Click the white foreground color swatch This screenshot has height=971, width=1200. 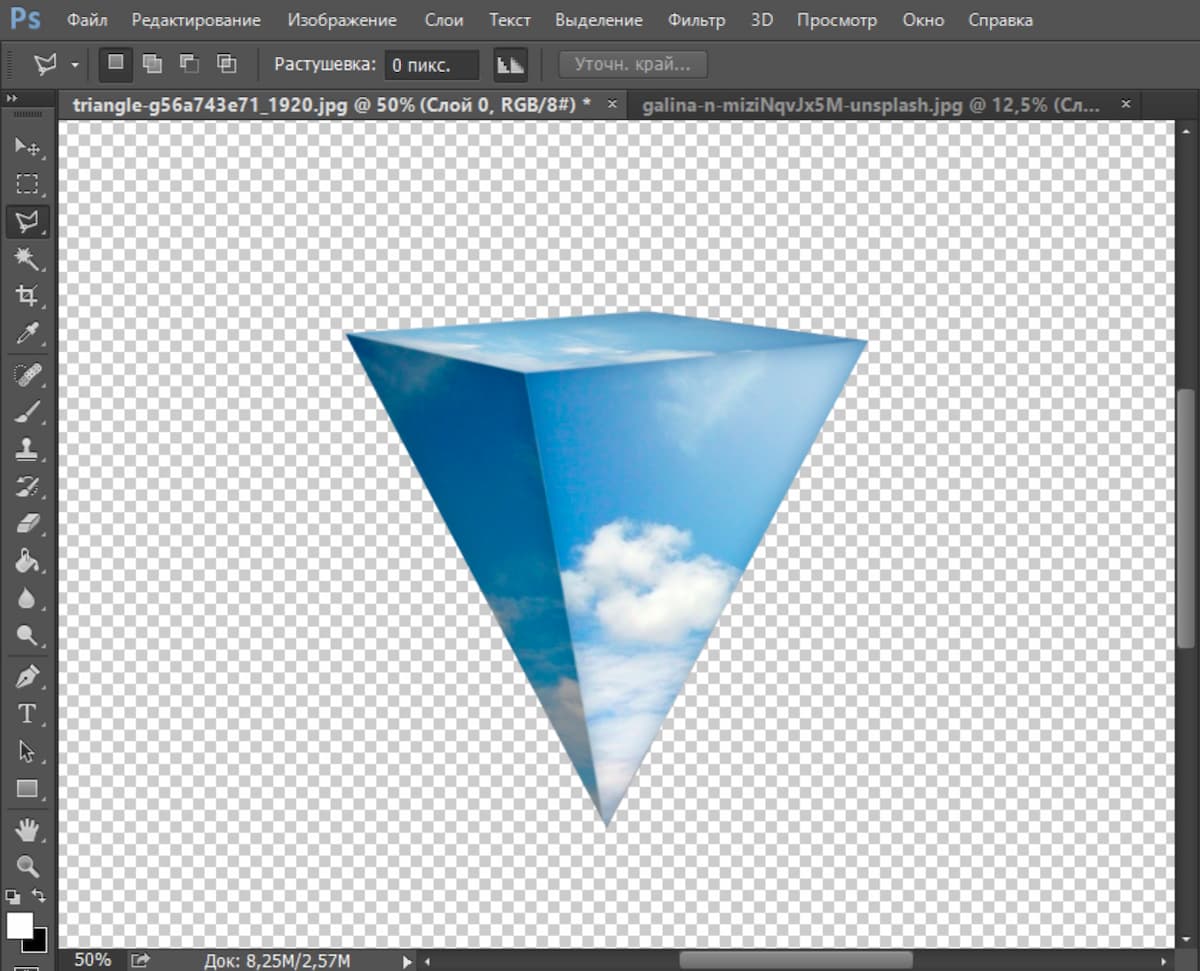click(x=19, y=925)
